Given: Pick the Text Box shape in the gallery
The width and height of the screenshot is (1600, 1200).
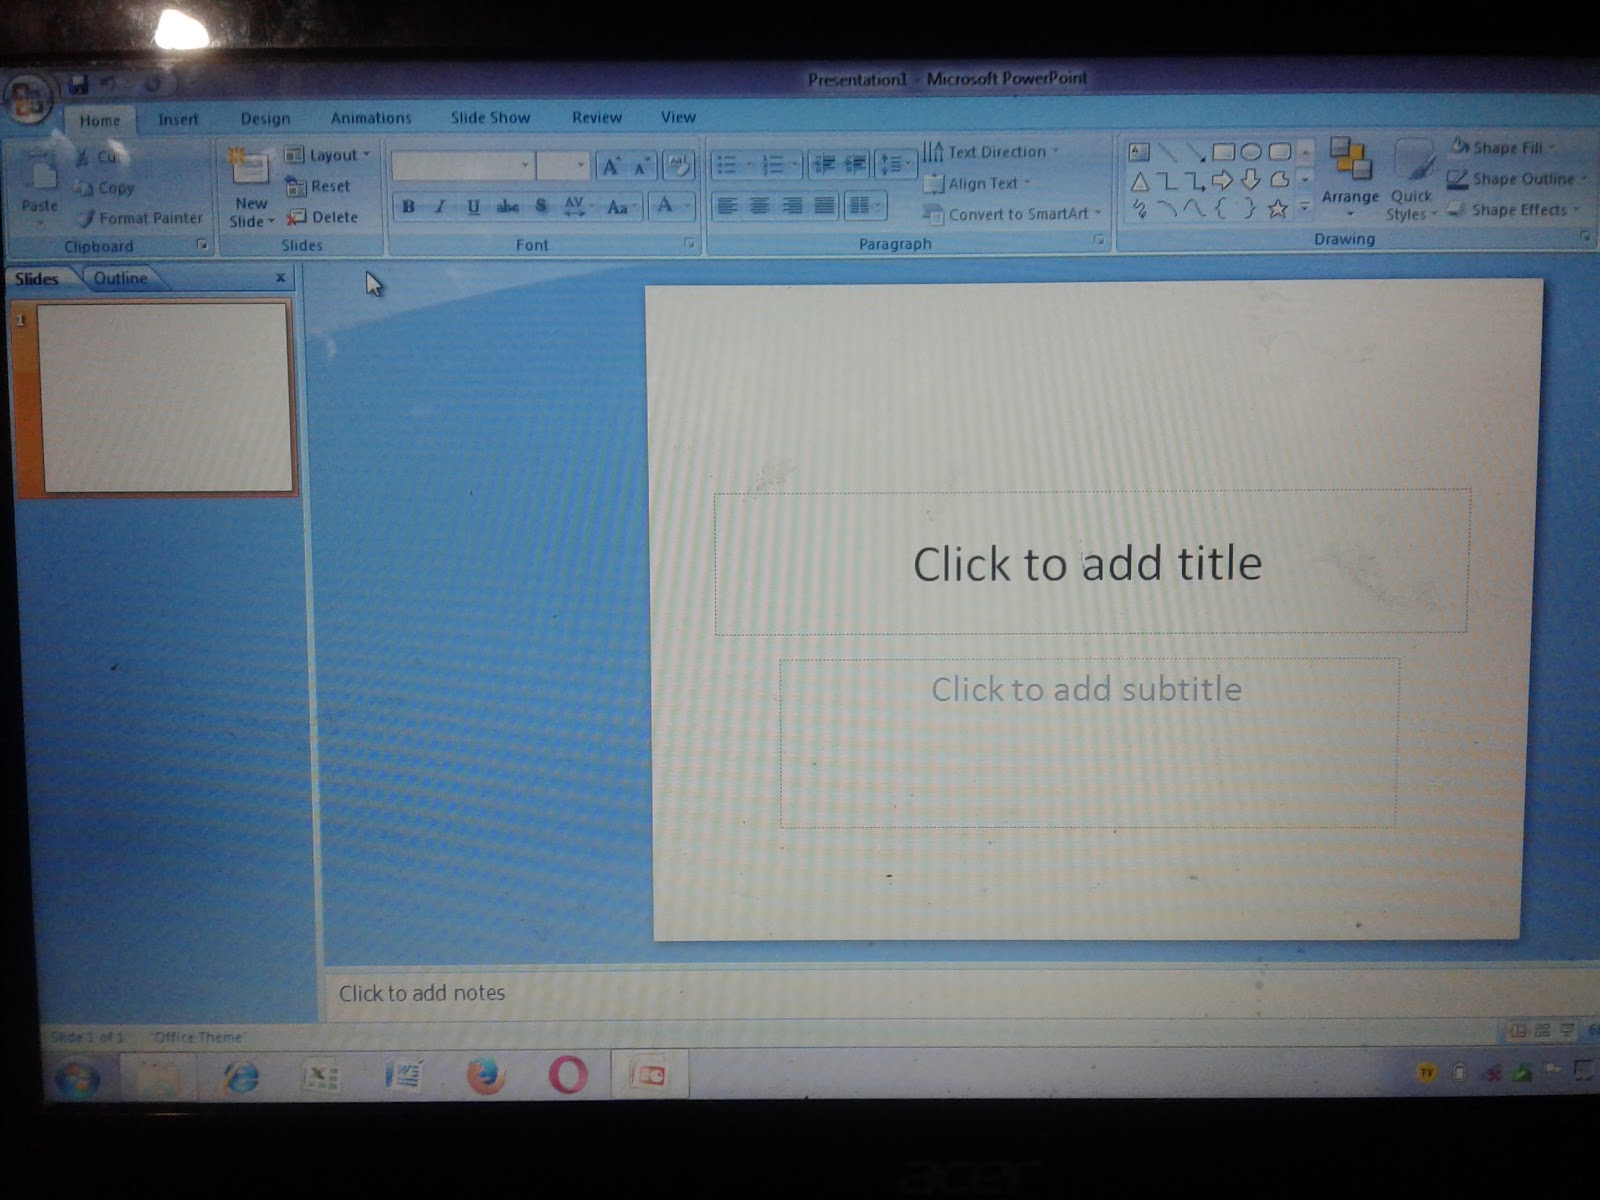Looking at the screenshot, I should coord(1139,152).
